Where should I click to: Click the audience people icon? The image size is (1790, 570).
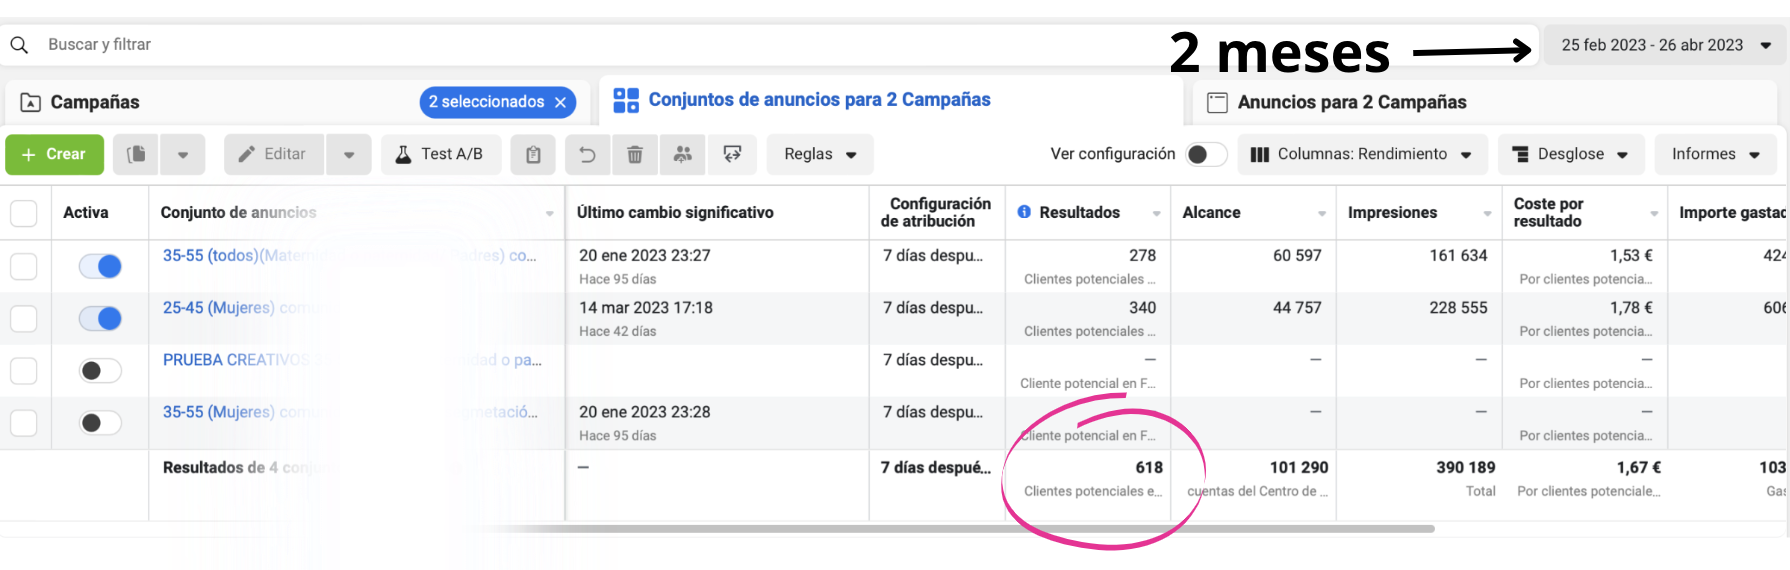pos(683,154)
